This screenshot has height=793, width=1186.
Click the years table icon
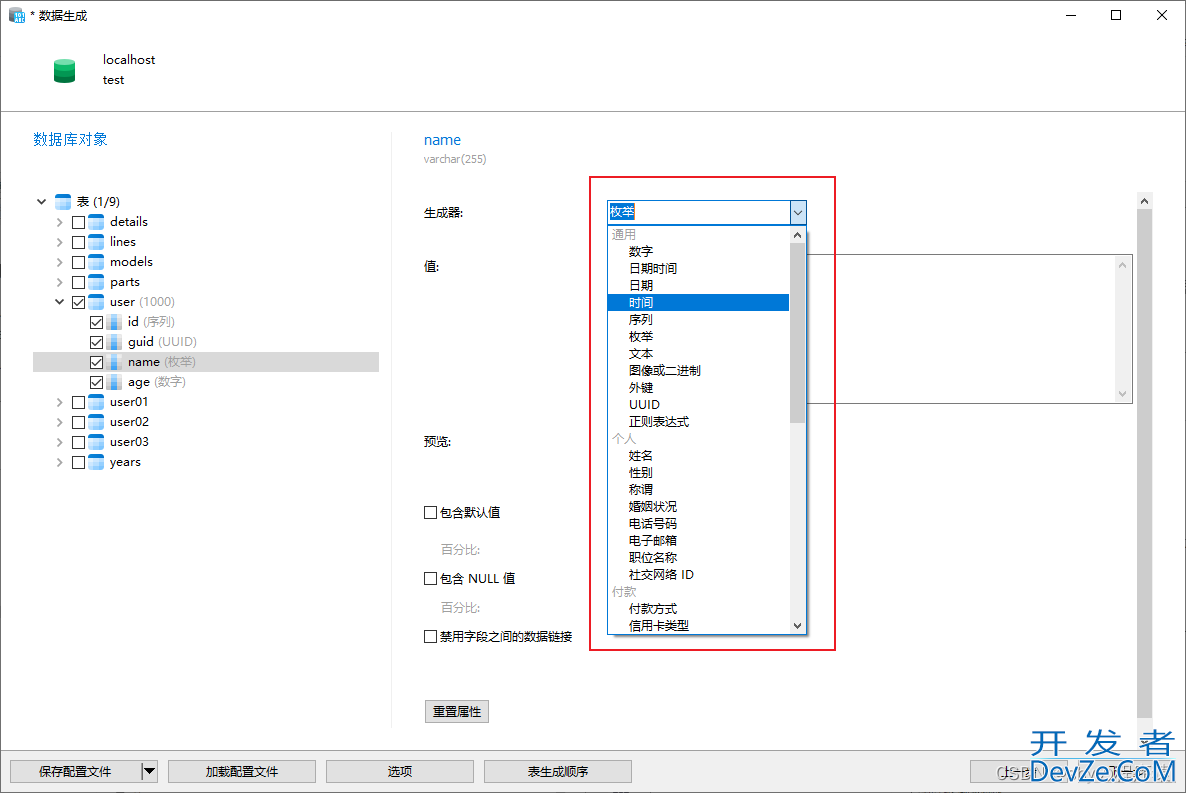96,462
